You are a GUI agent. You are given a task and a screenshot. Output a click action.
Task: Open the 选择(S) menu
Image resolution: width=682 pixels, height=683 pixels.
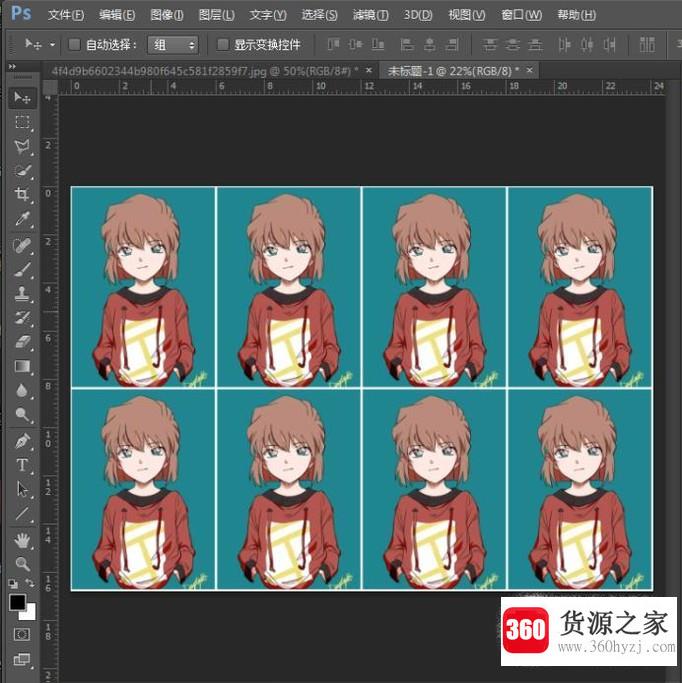pos(319,15)
